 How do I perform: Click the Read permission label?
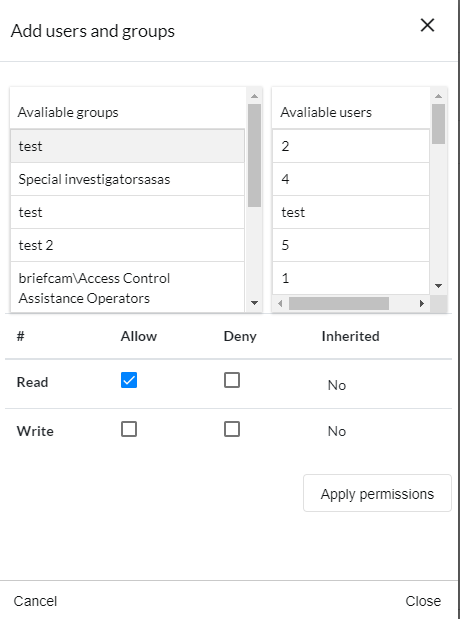(32, 382)
